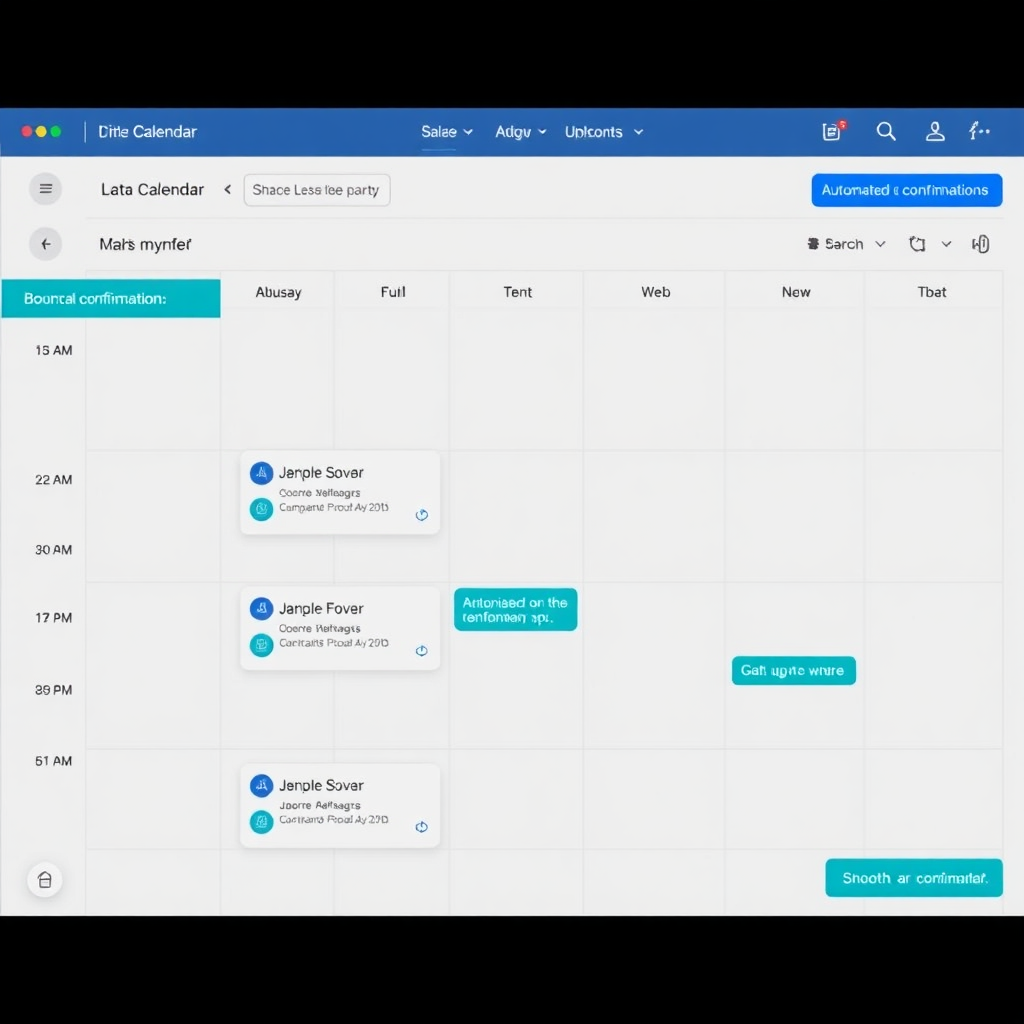Expand the Sarch dropdown chevron
1024x1024 pixels.
tap(880, 244)
